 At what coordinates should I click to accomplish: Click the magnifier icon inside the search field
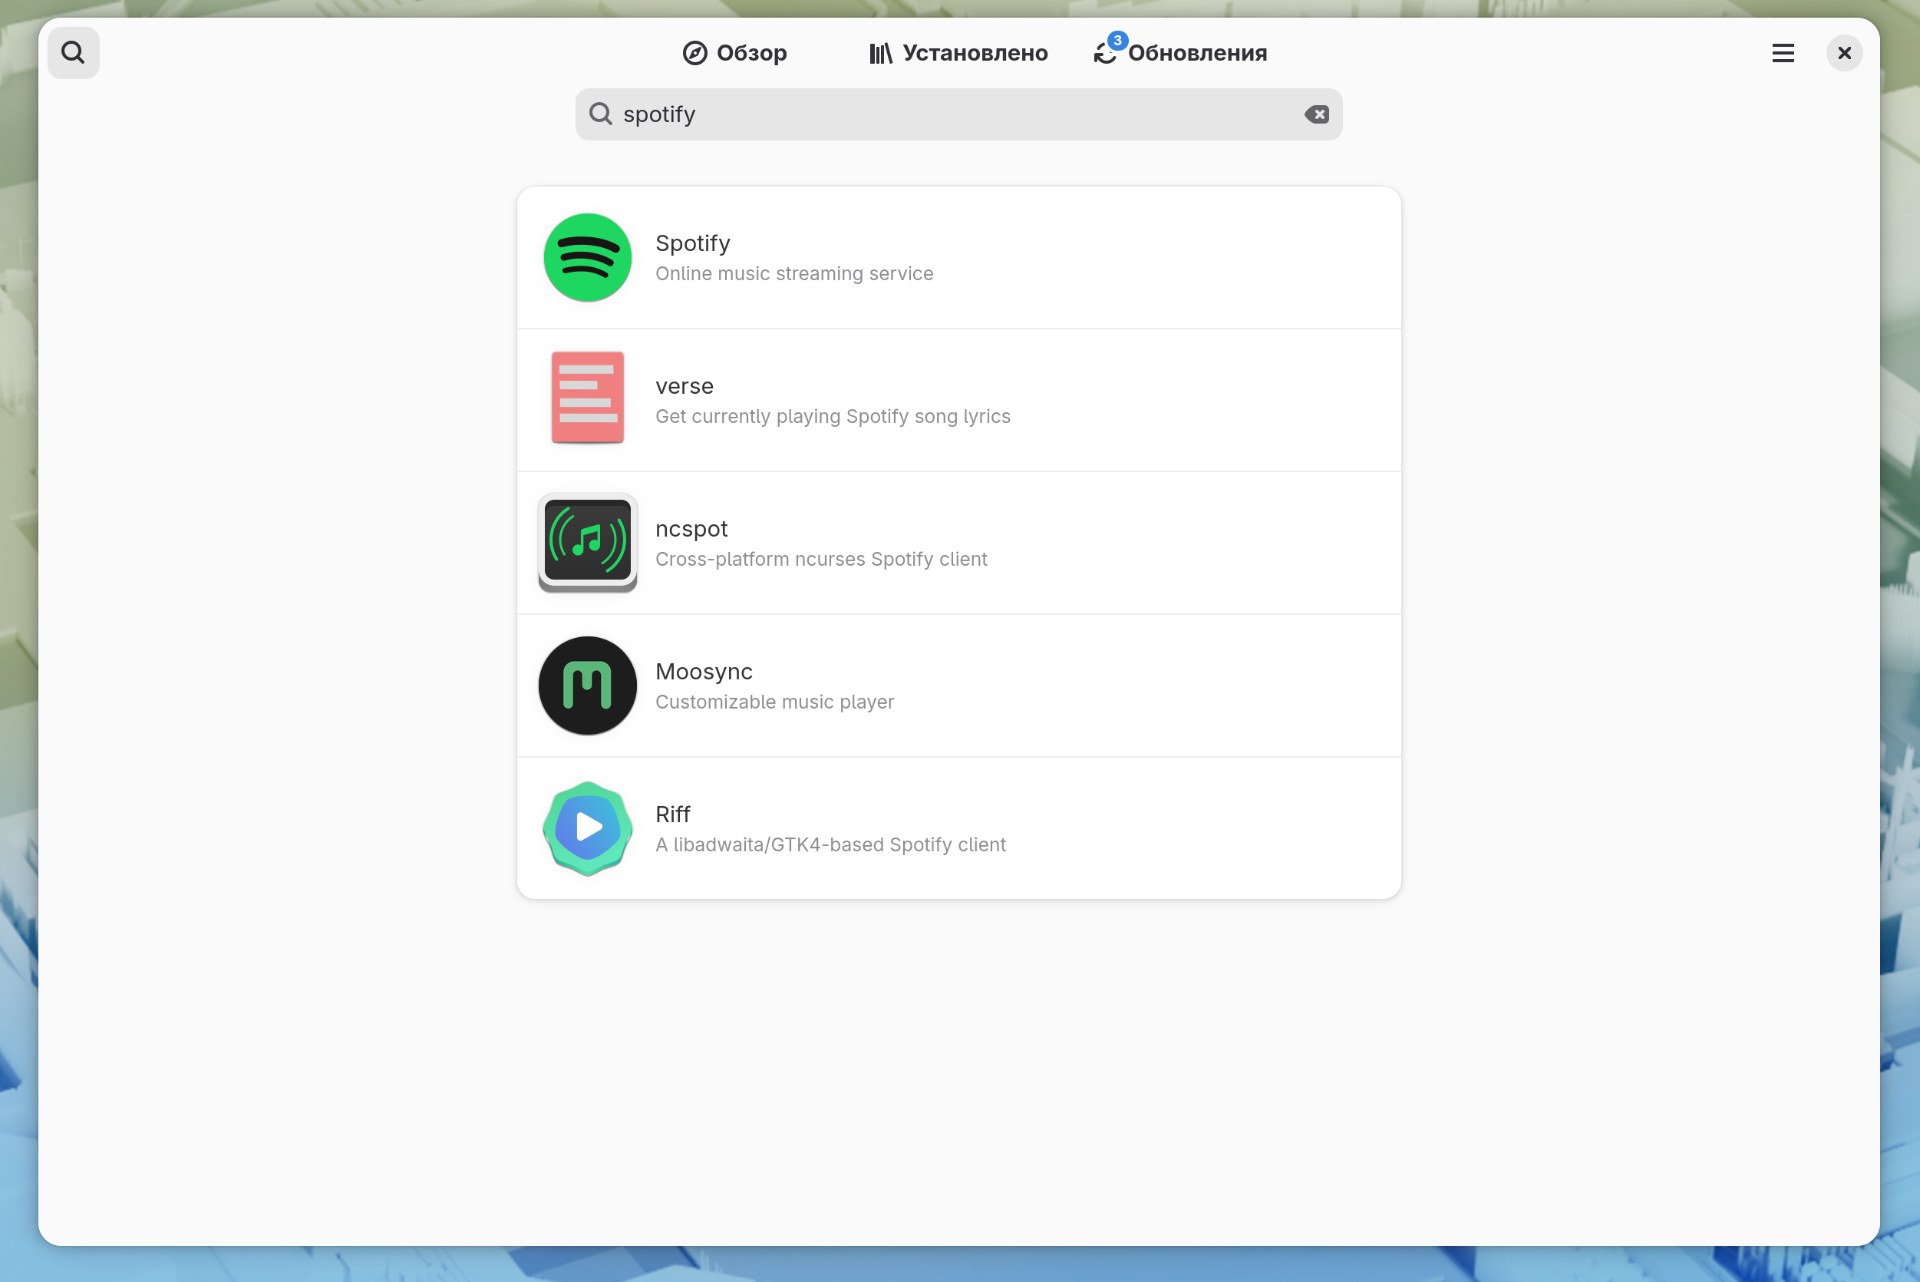[600, 114]
